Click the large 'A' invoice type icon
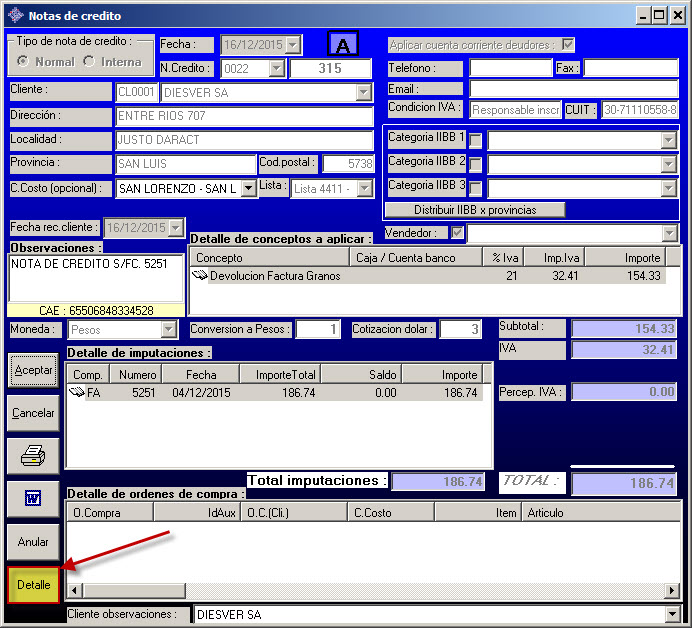The width and height of the screenshot is (692, 628). tap(344, 46)
